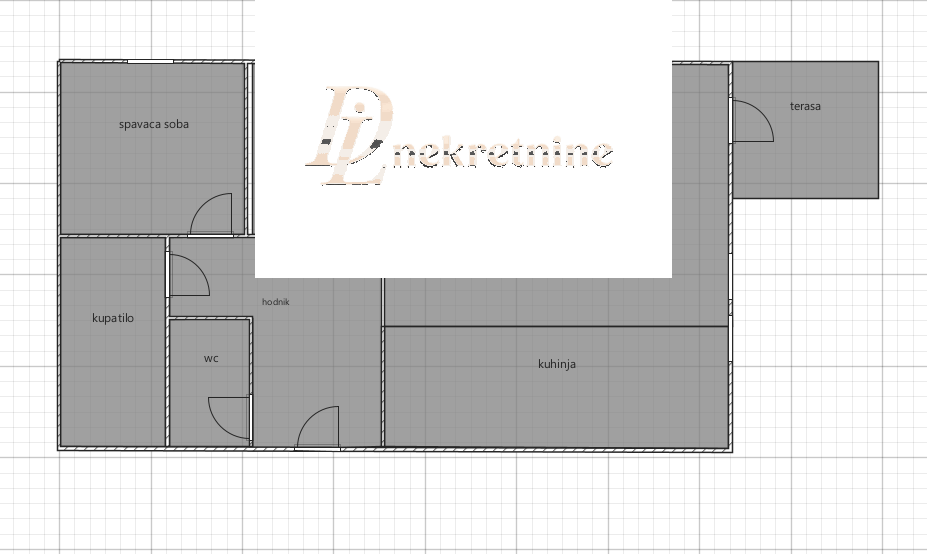Select the window on spavaca soba top wall
Image resolution: width=927 pixels, height=554 pixels.
pyautogui.click(x=150, y=61)
